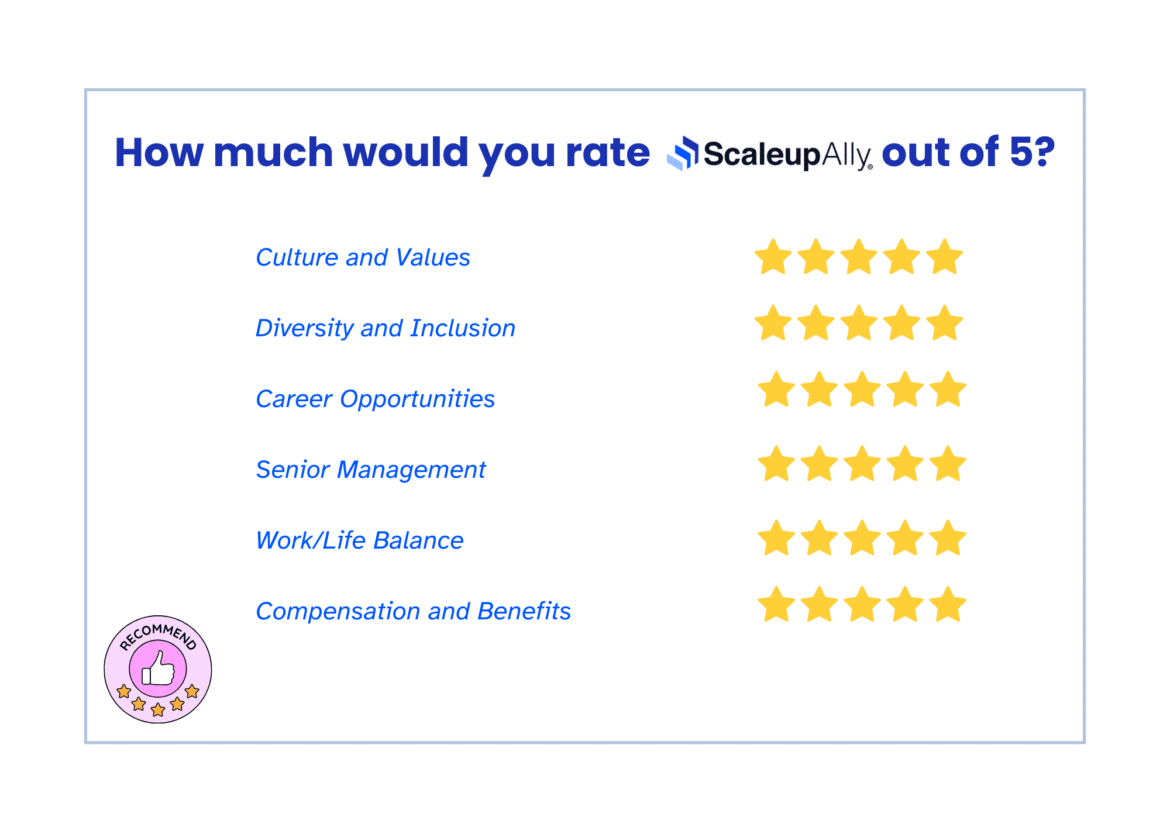Click the Senior Management label
The width and height of the screenshot is (1170, 827).
[370, 469]
